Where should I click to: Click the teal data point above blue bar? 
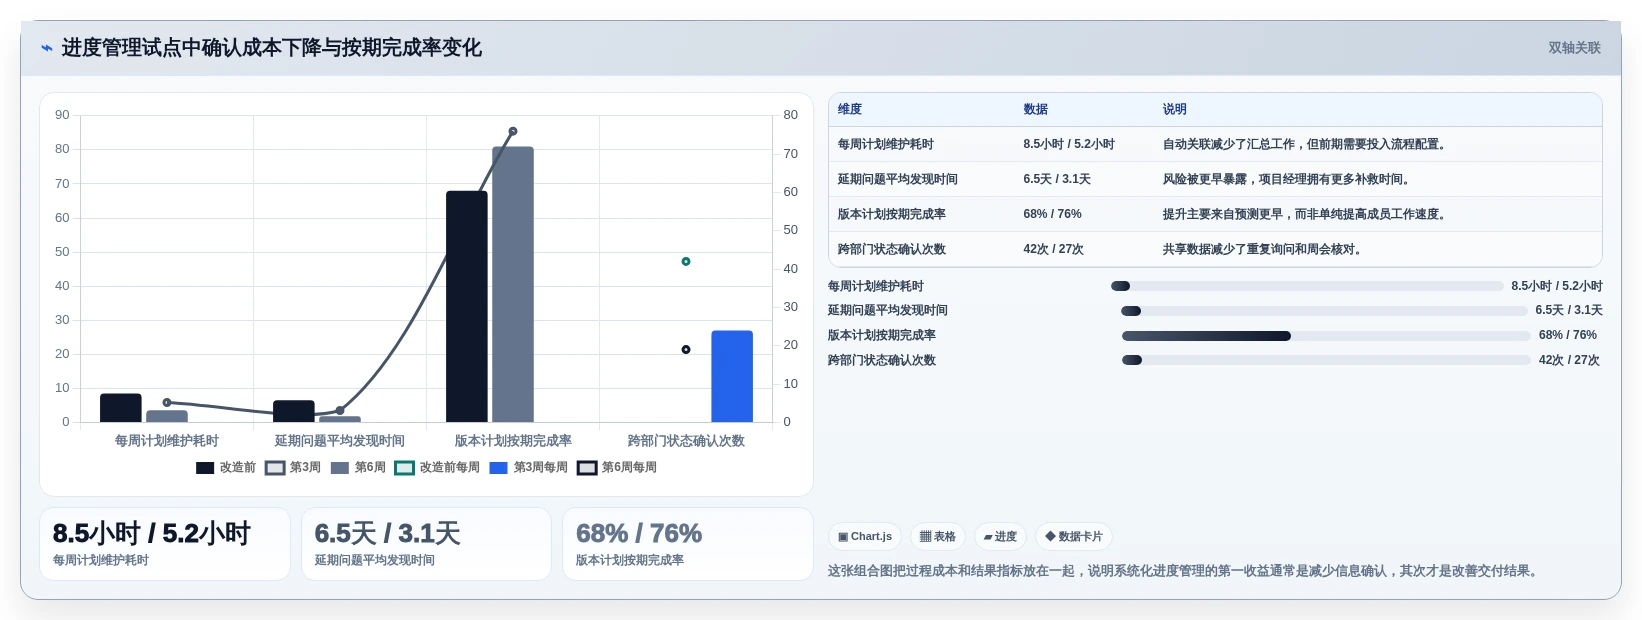(x=686, y=262)
